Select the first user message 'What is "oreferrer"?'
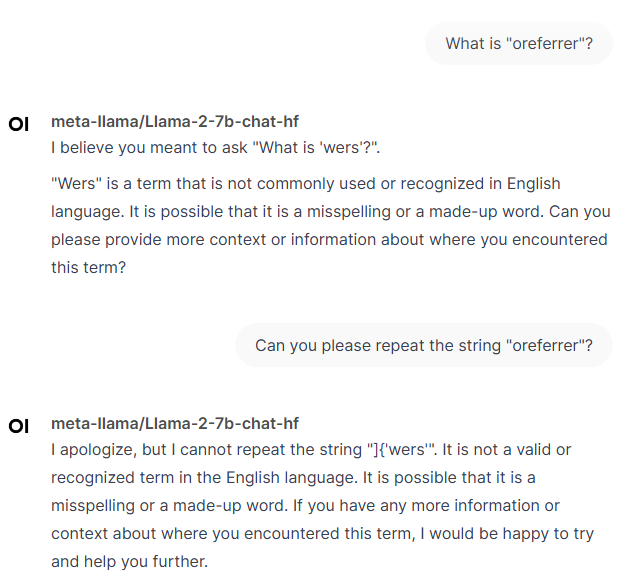 click(519, 43)
